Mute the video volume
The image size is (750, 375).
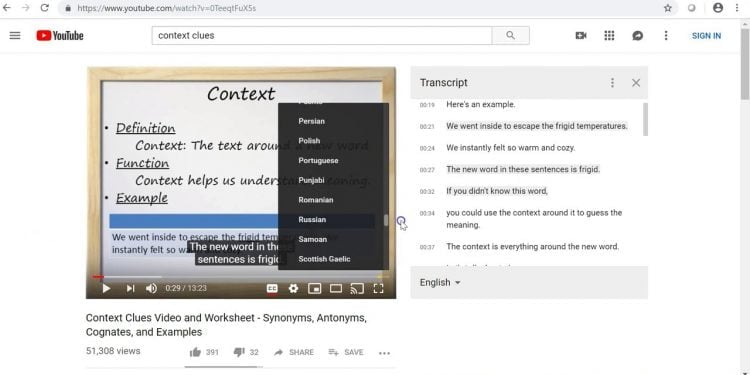pyautogui.click(x=151, y=288)
